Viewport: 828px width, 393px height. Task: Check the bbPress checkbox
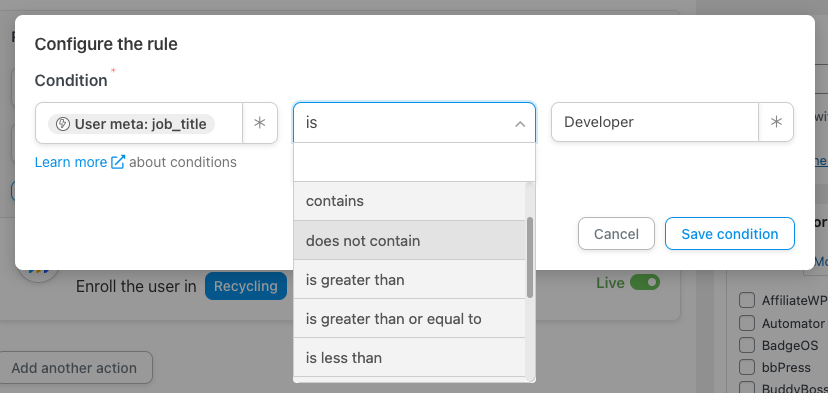pos(747,367)
